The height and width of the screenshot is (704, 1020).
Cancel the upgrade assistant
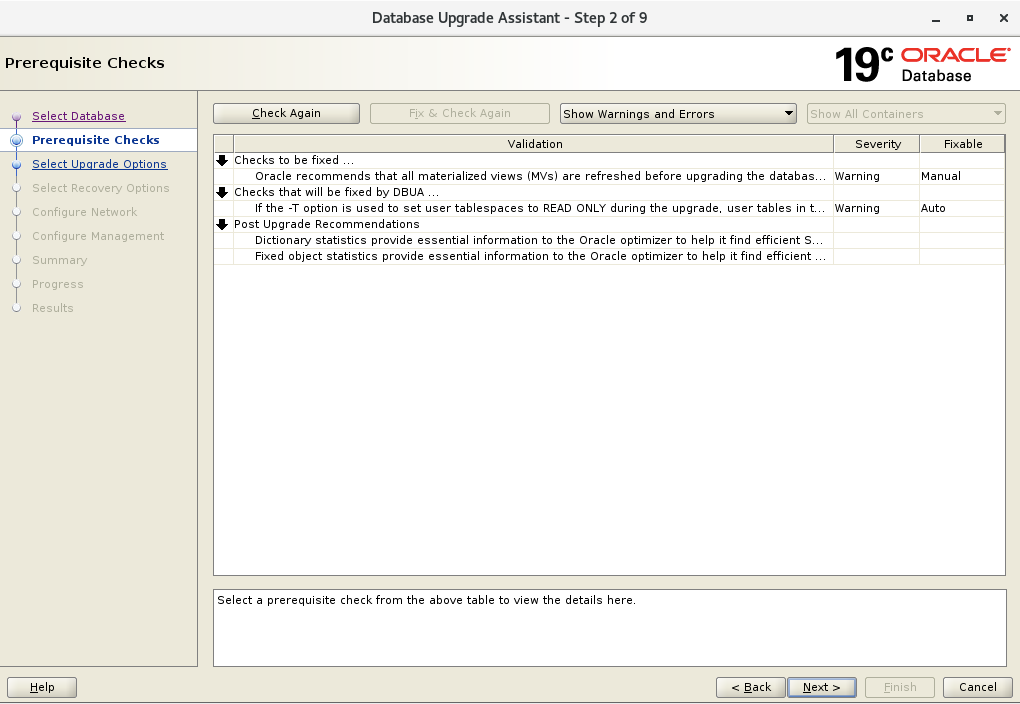(x=978, y=687)
